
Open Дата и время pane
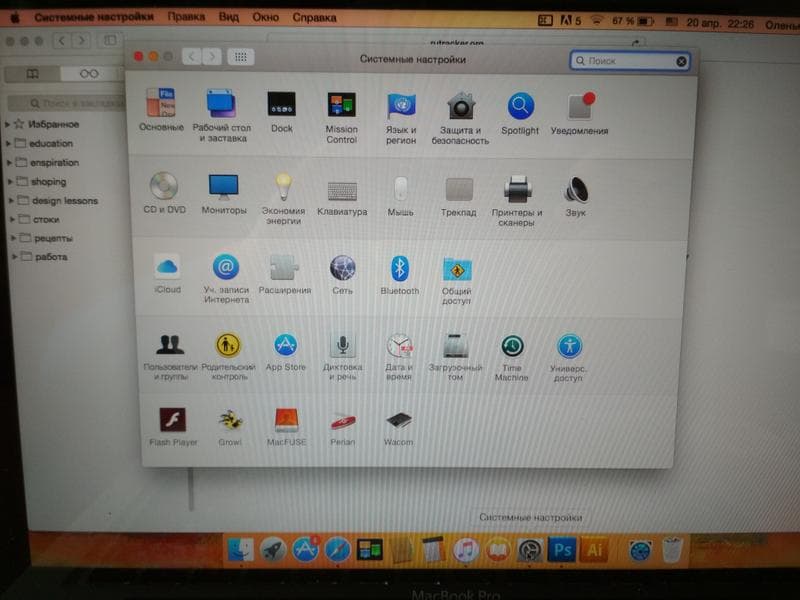pos(399,357)
